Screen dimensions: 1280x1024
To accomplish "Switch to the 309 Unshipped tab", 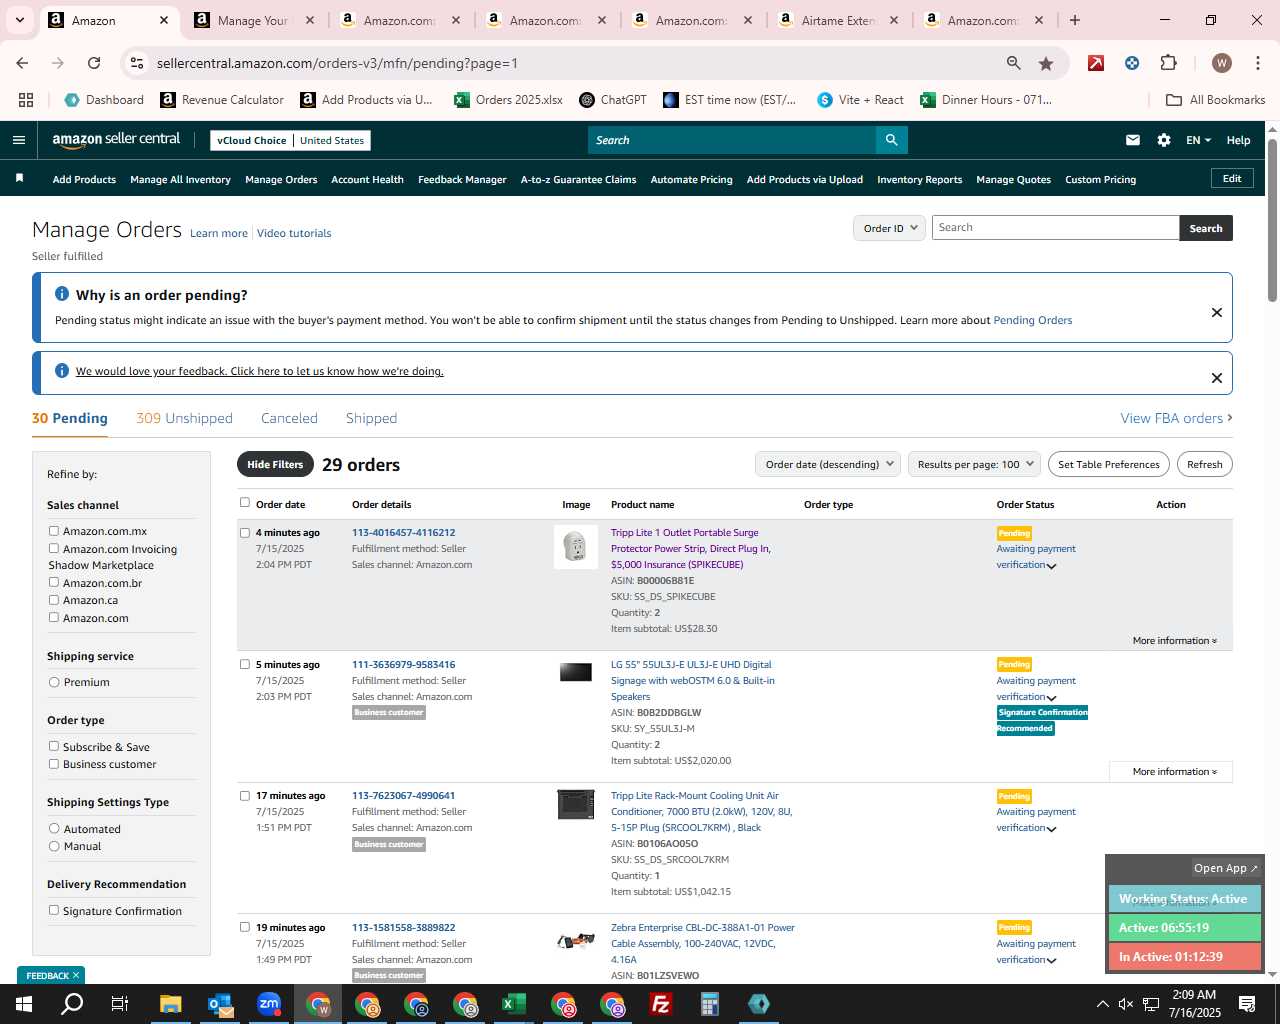I will [x=184, y=418].
